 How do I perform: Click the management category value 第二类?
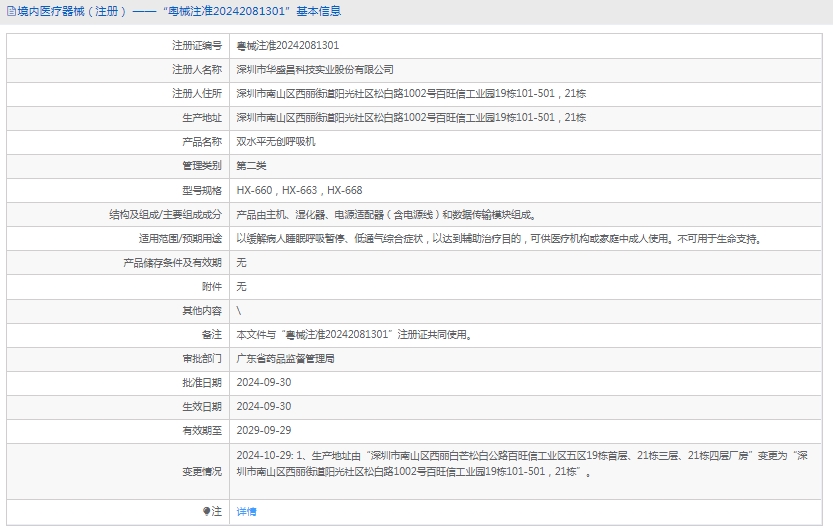[251, 166]
